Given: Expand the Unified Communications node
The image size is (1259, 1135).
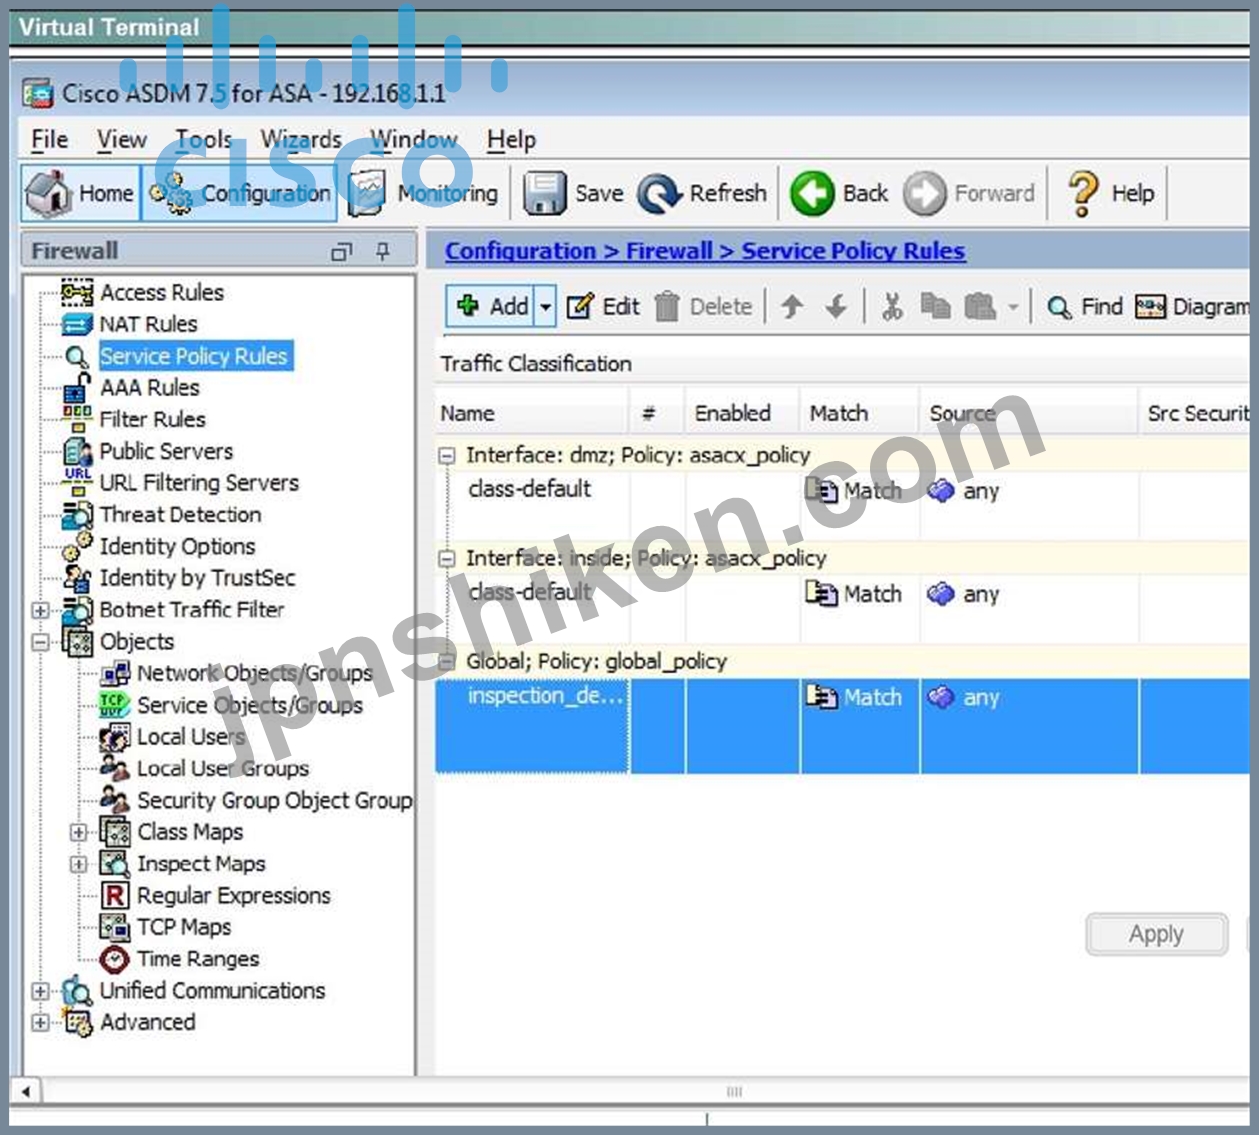Looking at the screenshot, I should (x=40, y=991).
